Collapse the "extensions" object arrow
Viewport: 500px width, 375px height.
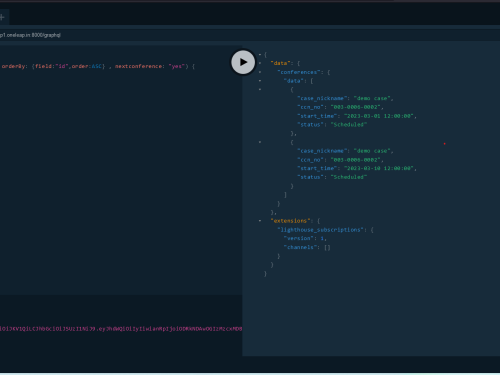tap(260, 221)
